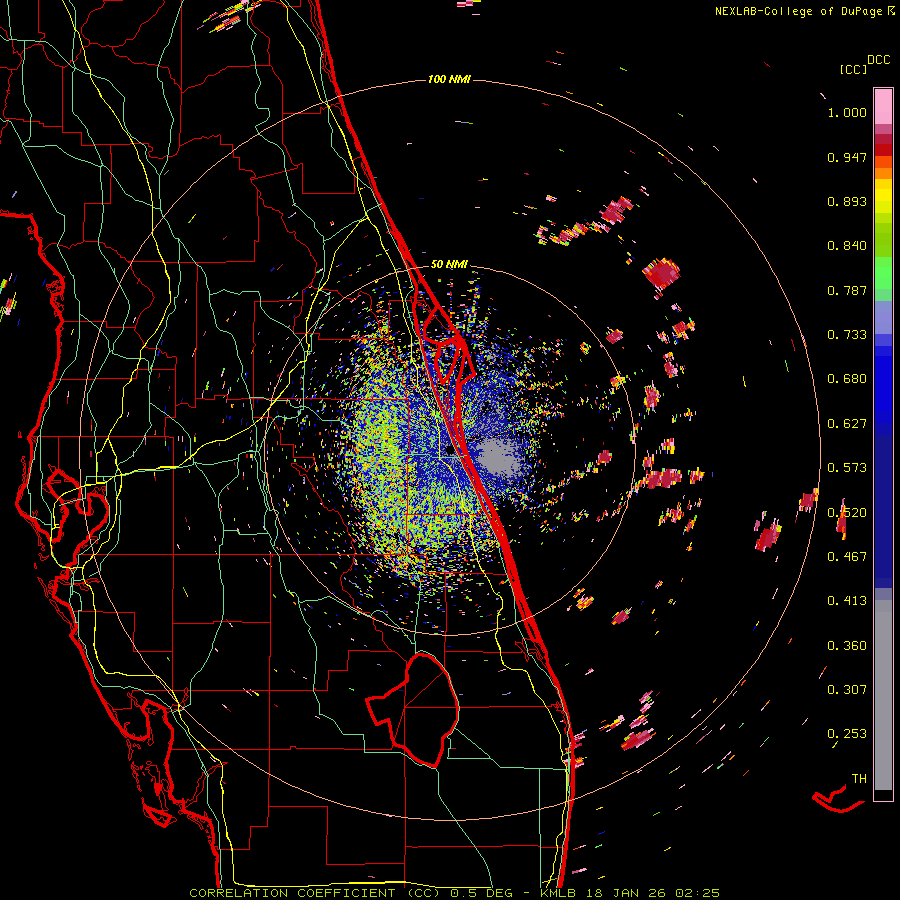The height and width of the screenshot is (900, 900).
Task: Click the 100 NMI range ring label
Action: coord(449,79)
